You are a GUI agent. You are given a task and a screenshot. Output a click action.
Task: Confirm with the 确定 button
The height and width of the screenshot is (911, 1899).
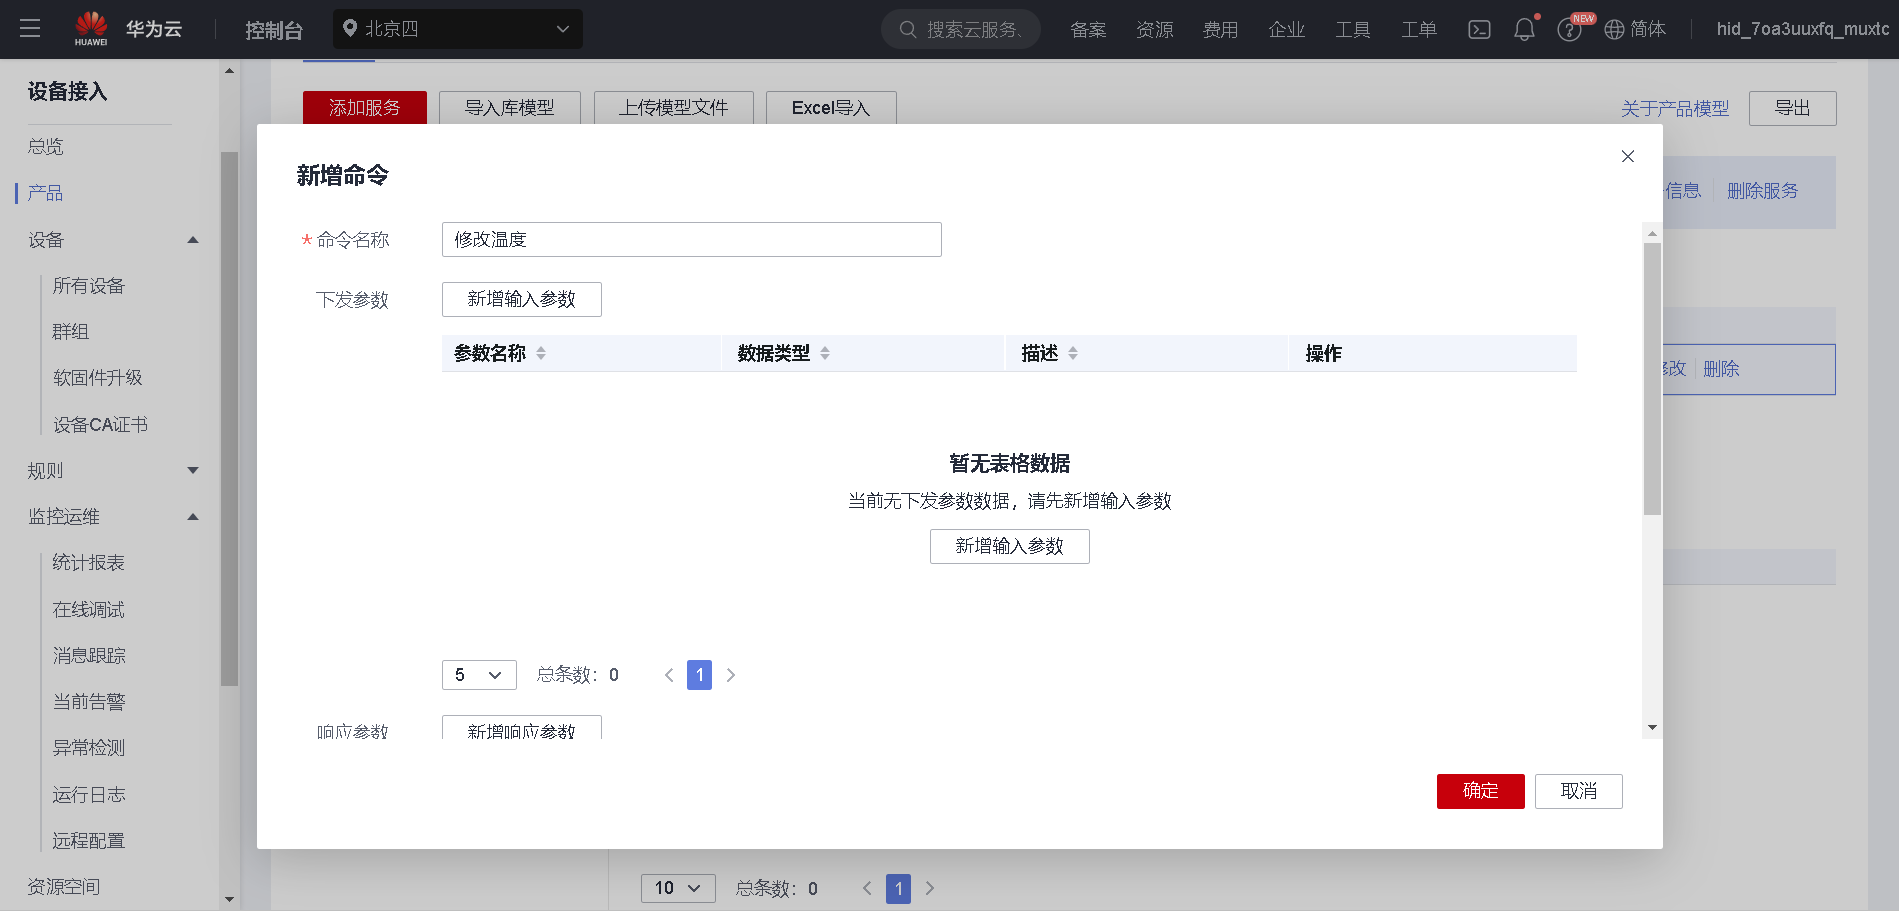[1481, 791]
